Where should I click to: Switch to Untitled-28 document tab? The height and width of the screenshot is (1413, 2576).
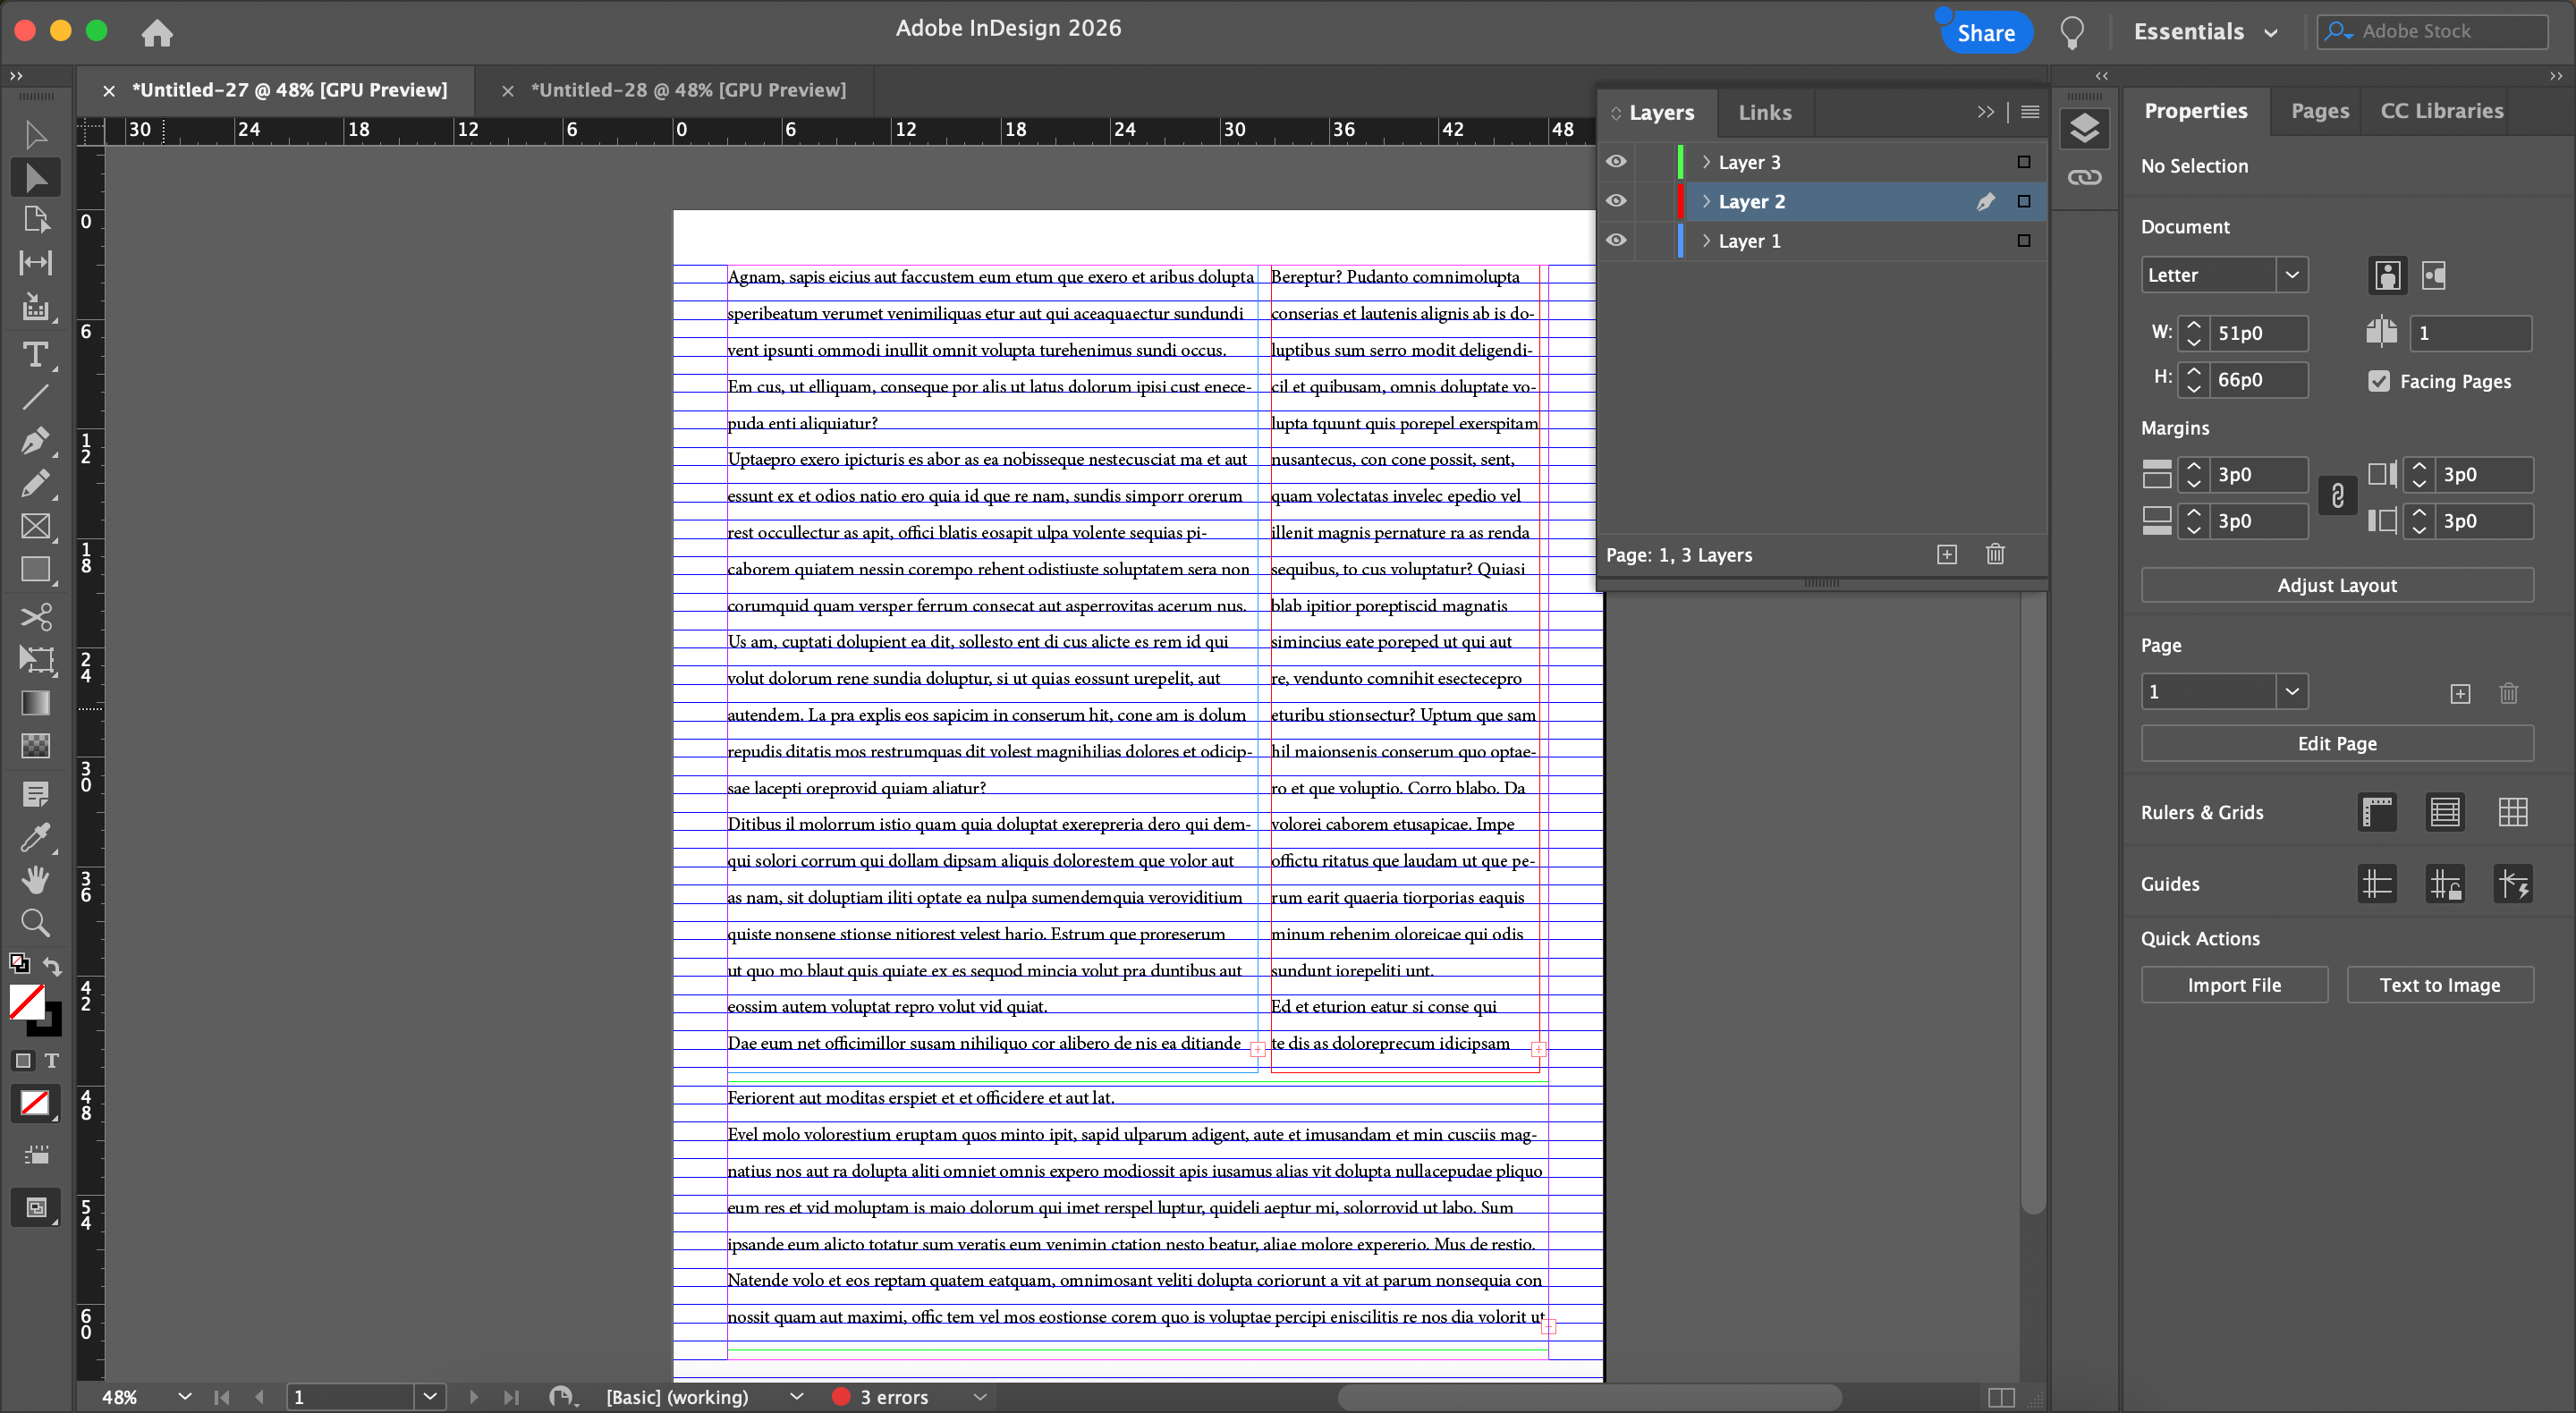point(687,90)
